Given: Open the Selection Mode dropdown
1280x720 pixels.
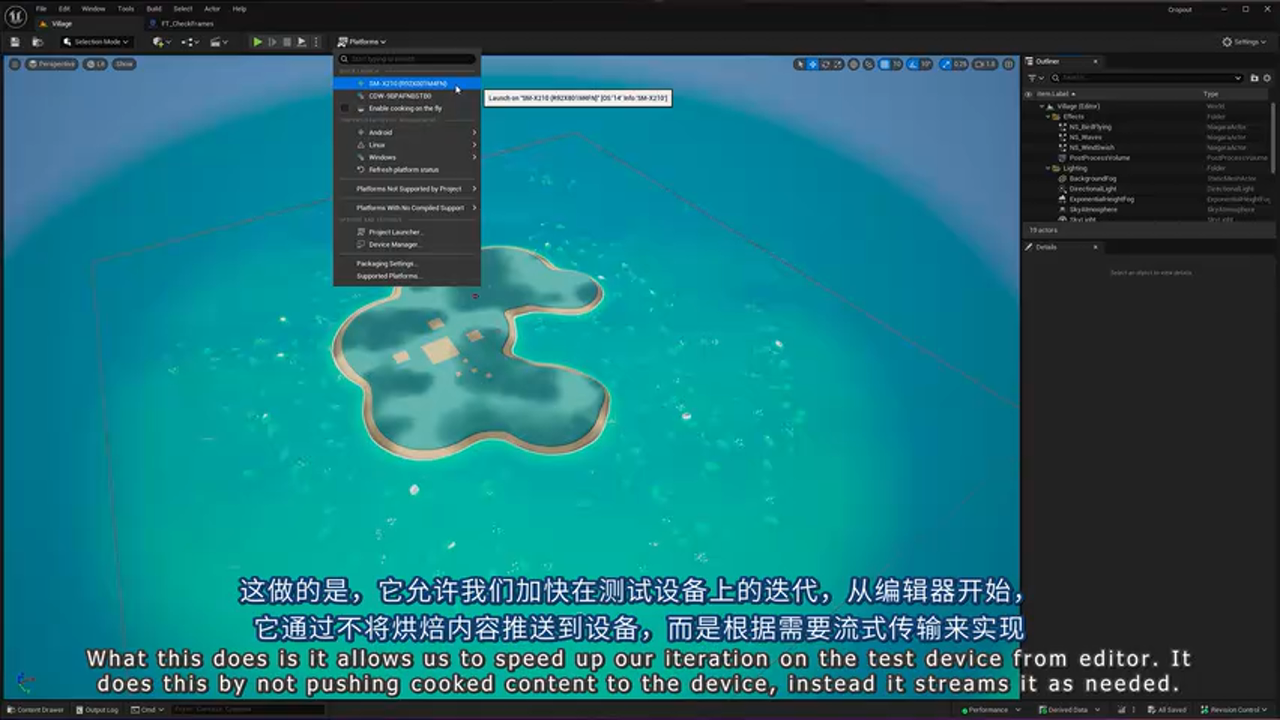Looking at the screenshot, I should [95, 41].
